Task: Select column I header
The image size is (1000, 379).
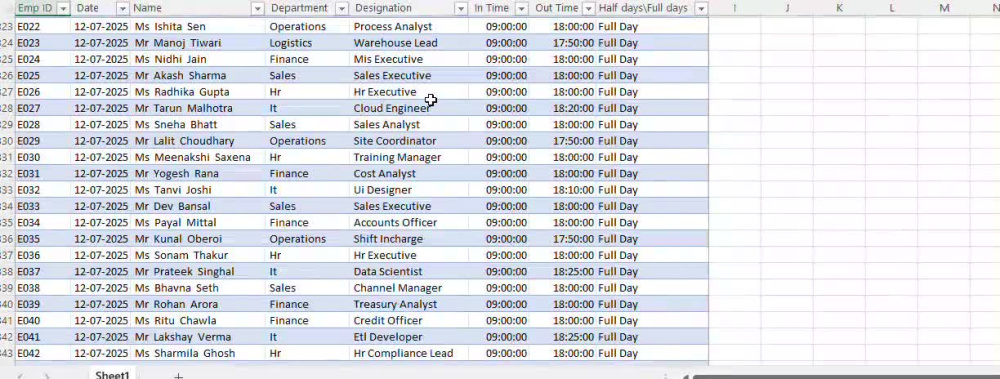Action: point(735,8)
